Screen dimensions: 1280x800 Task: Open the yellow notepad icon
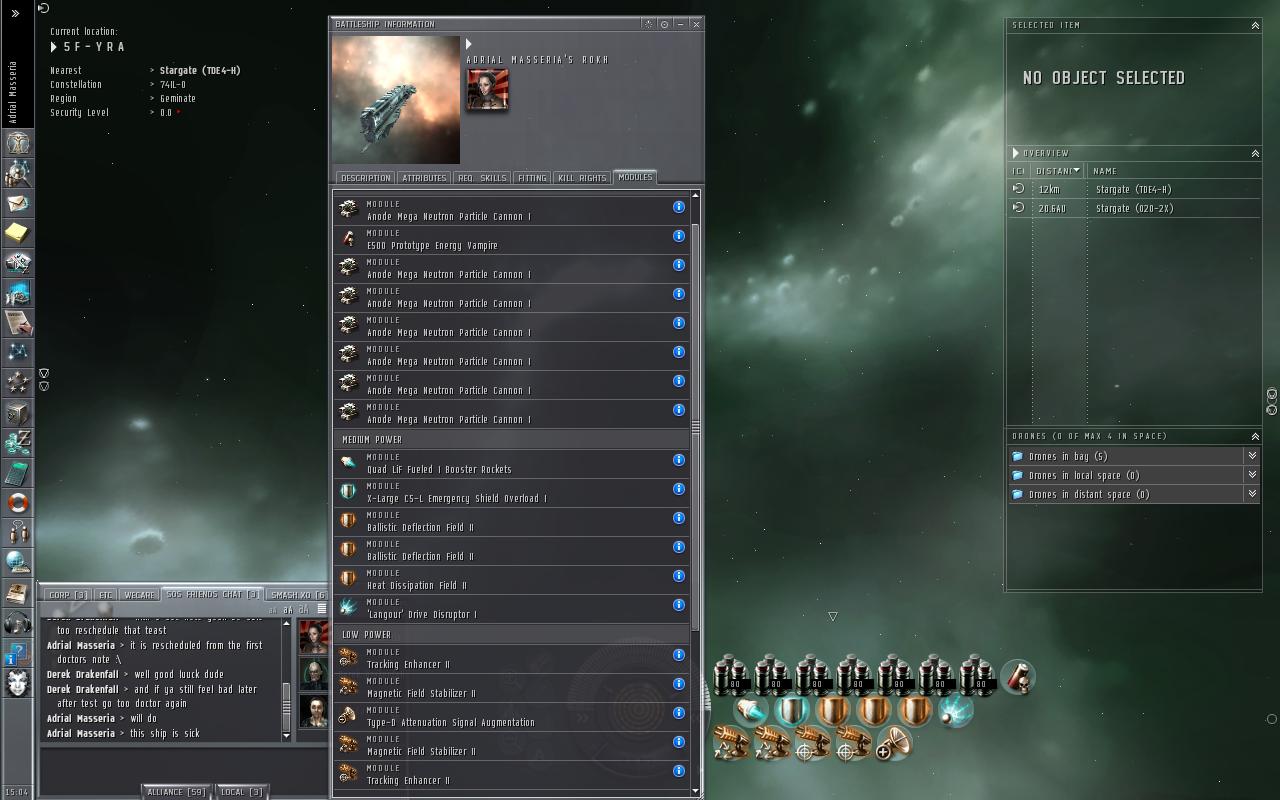pos(17,233)
